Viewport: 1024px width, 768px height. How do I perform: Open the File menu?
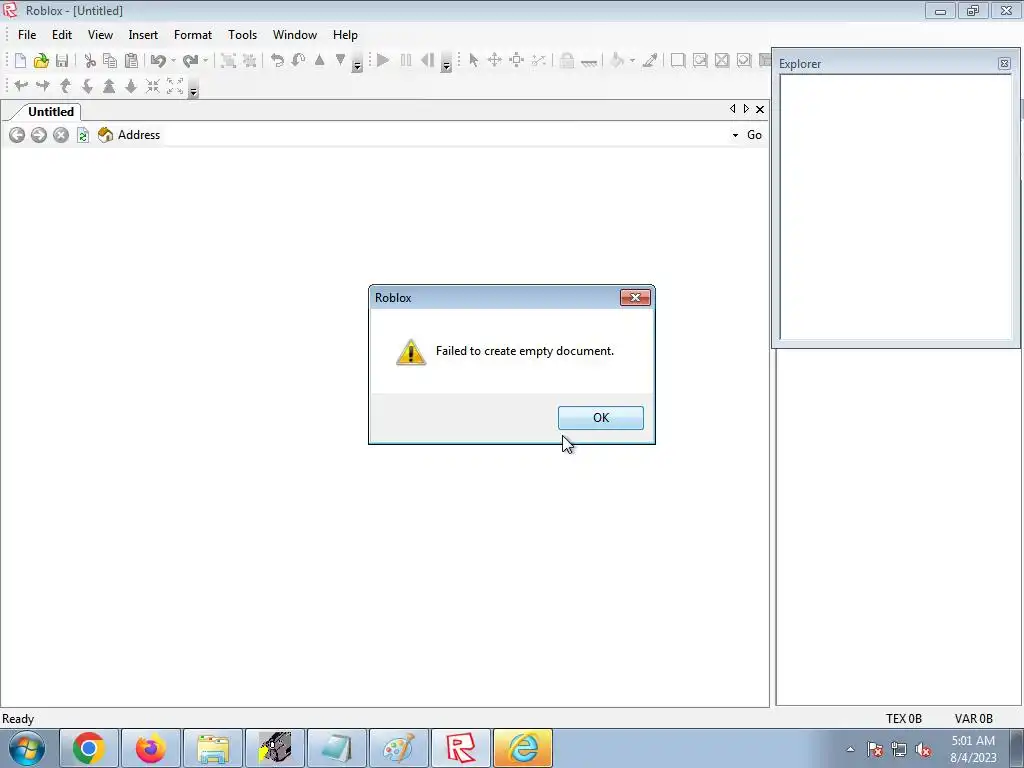click(27, 35)
